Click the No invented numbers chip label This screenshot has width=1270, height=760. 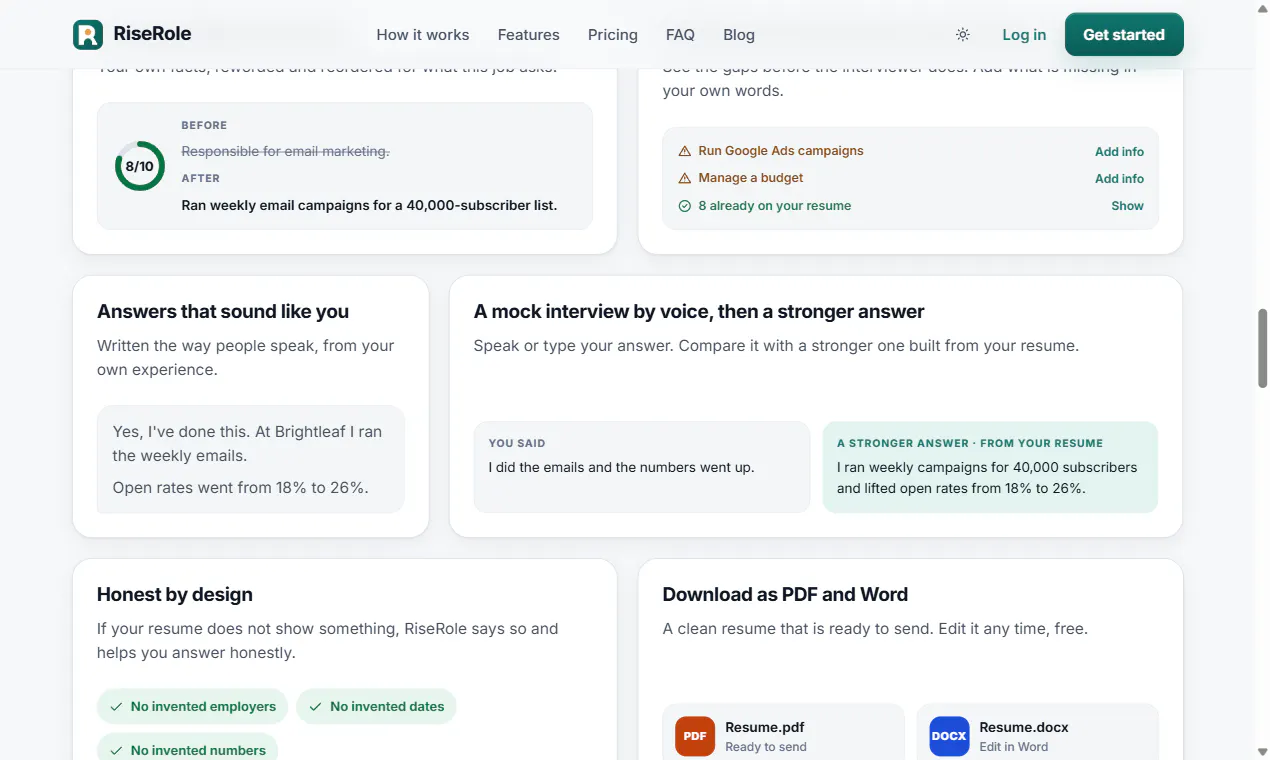coord(198,750)
